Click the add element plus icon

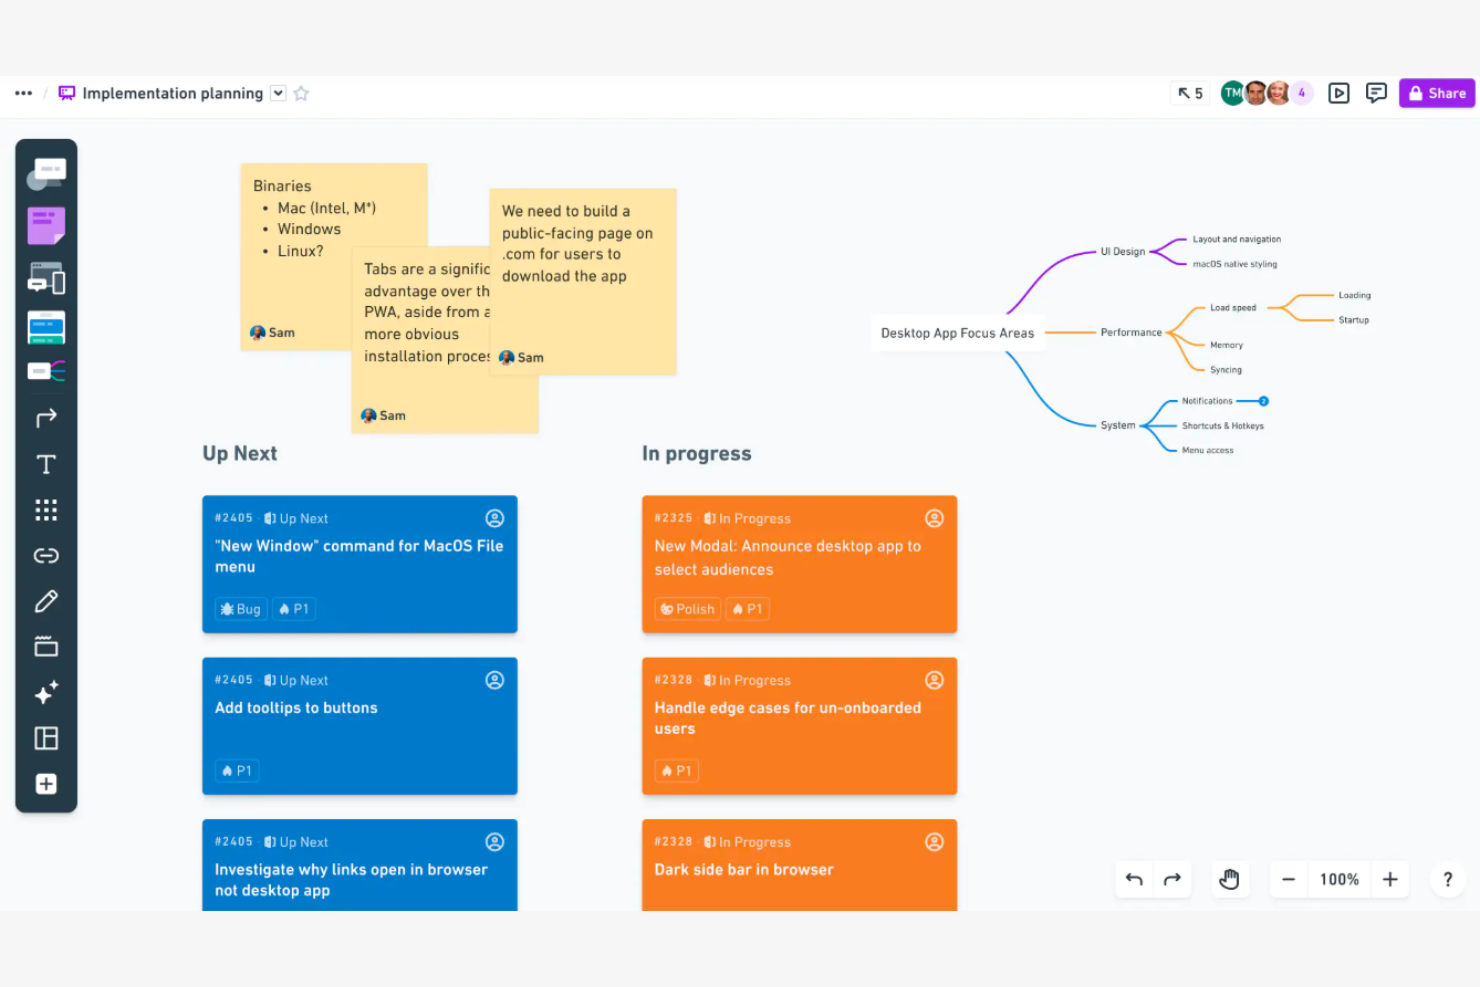[46, 784]
